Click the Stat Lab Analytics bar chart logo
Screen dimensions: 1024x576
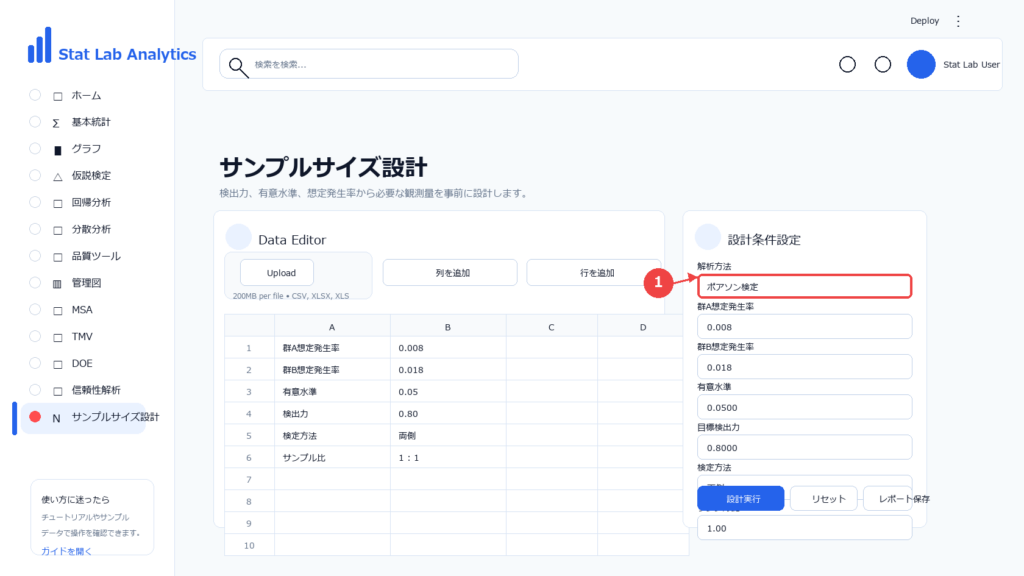(39, 45)
